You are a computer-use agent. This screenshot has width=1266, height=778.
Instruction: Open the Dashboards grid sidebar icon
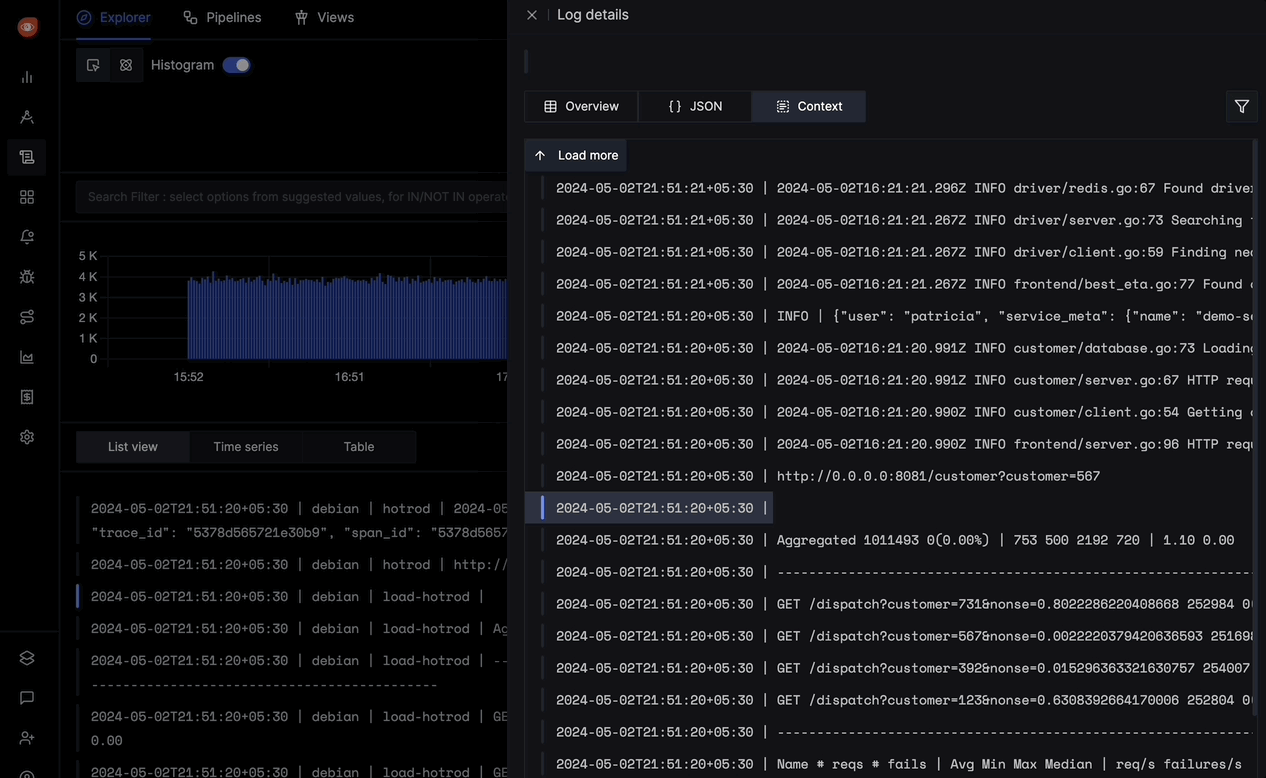[27, 197]
